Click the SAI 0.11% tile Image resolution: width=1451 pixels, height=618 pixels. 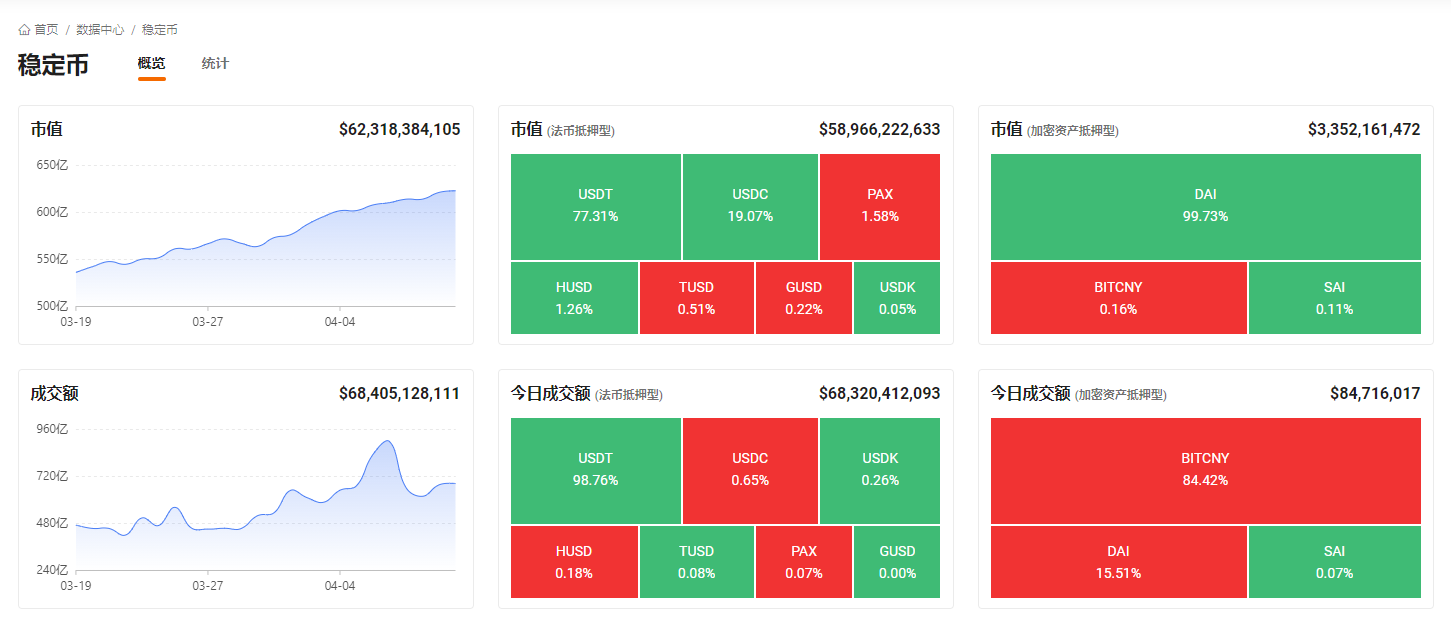tap(1334, 298)
